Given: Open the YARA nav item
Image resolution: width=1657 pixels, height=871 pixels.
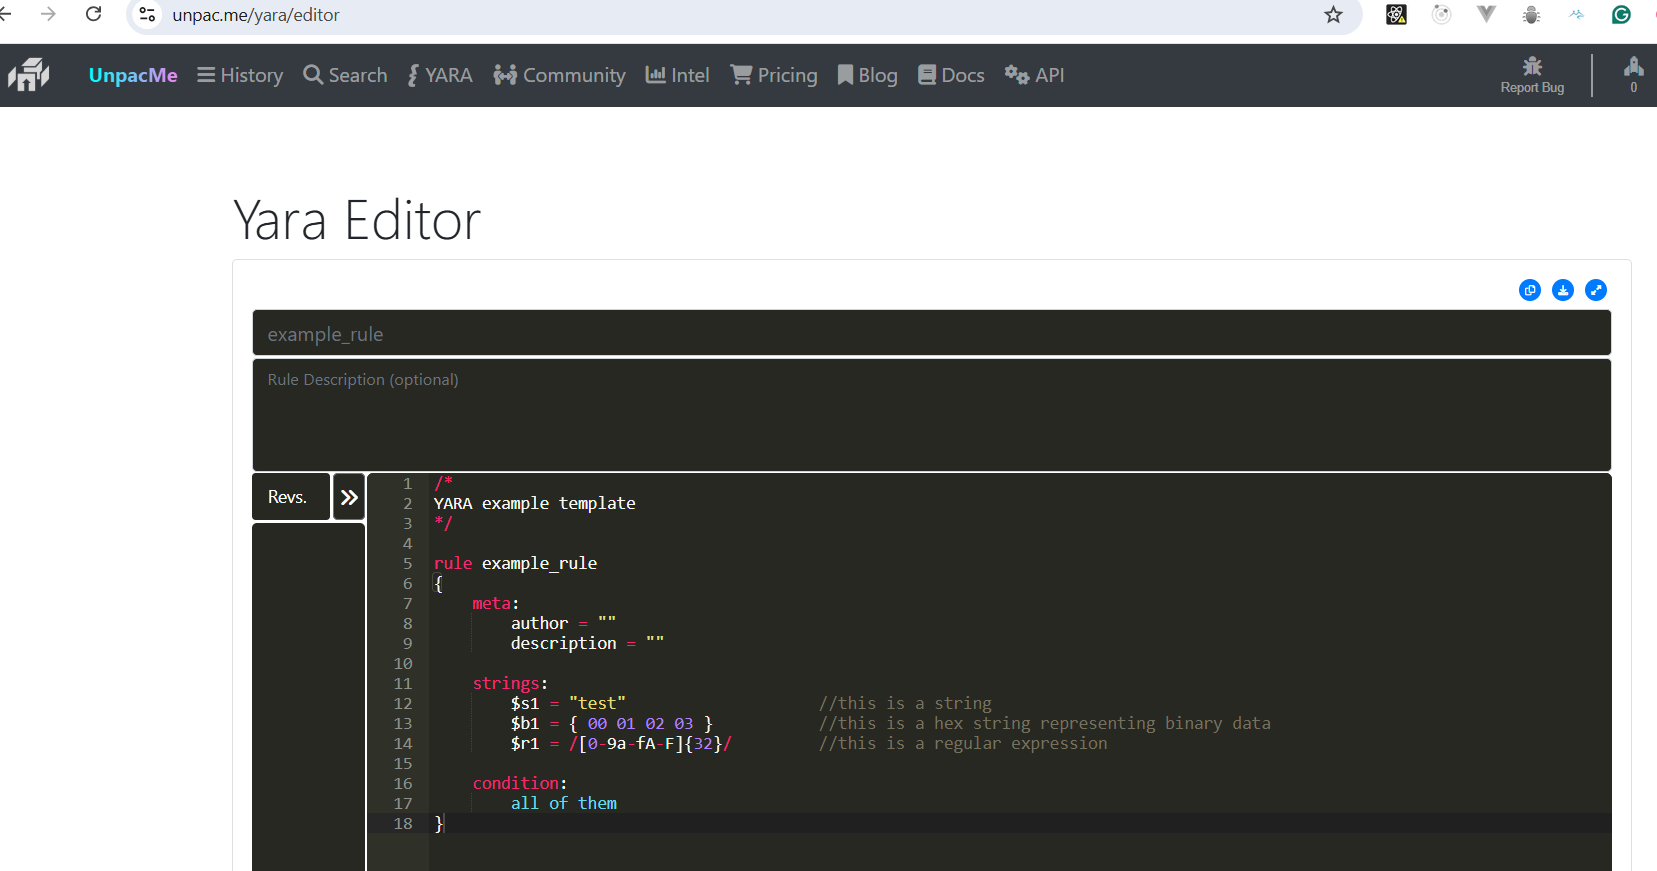Looking at the screenshot, I should click(x=440, y=75).
